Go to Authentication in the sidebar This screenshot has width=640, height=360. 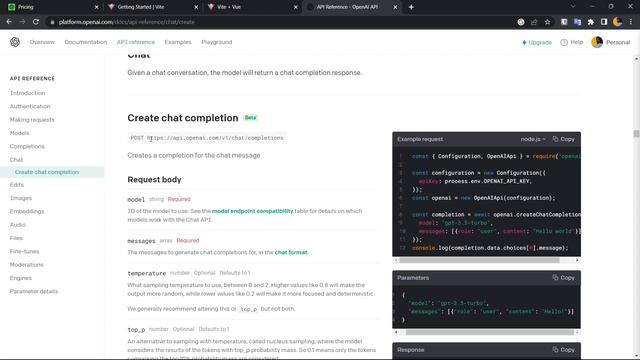[x=30, y=107]
